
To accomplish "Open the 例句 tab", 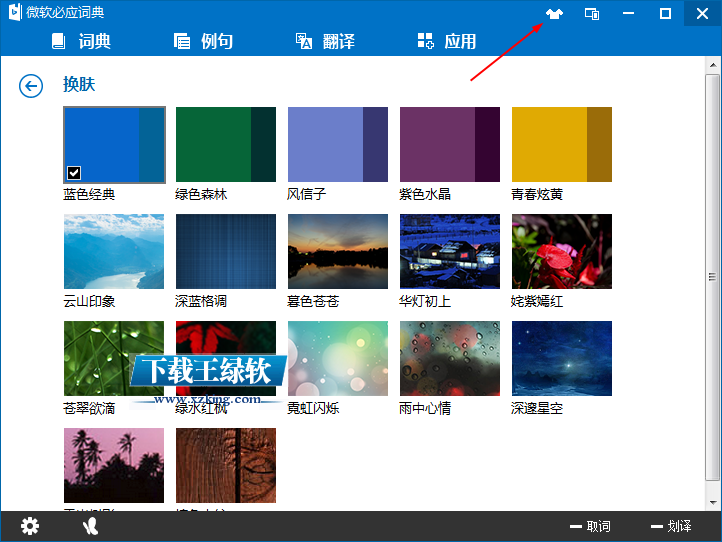I will click(x=203, y=41).
